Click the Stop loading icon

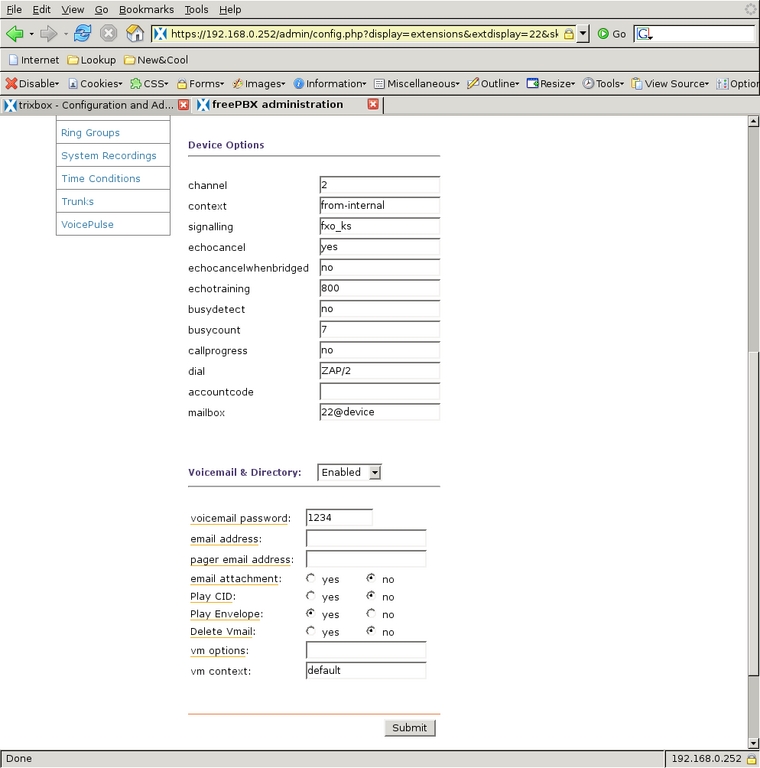[x=109, y=33]
